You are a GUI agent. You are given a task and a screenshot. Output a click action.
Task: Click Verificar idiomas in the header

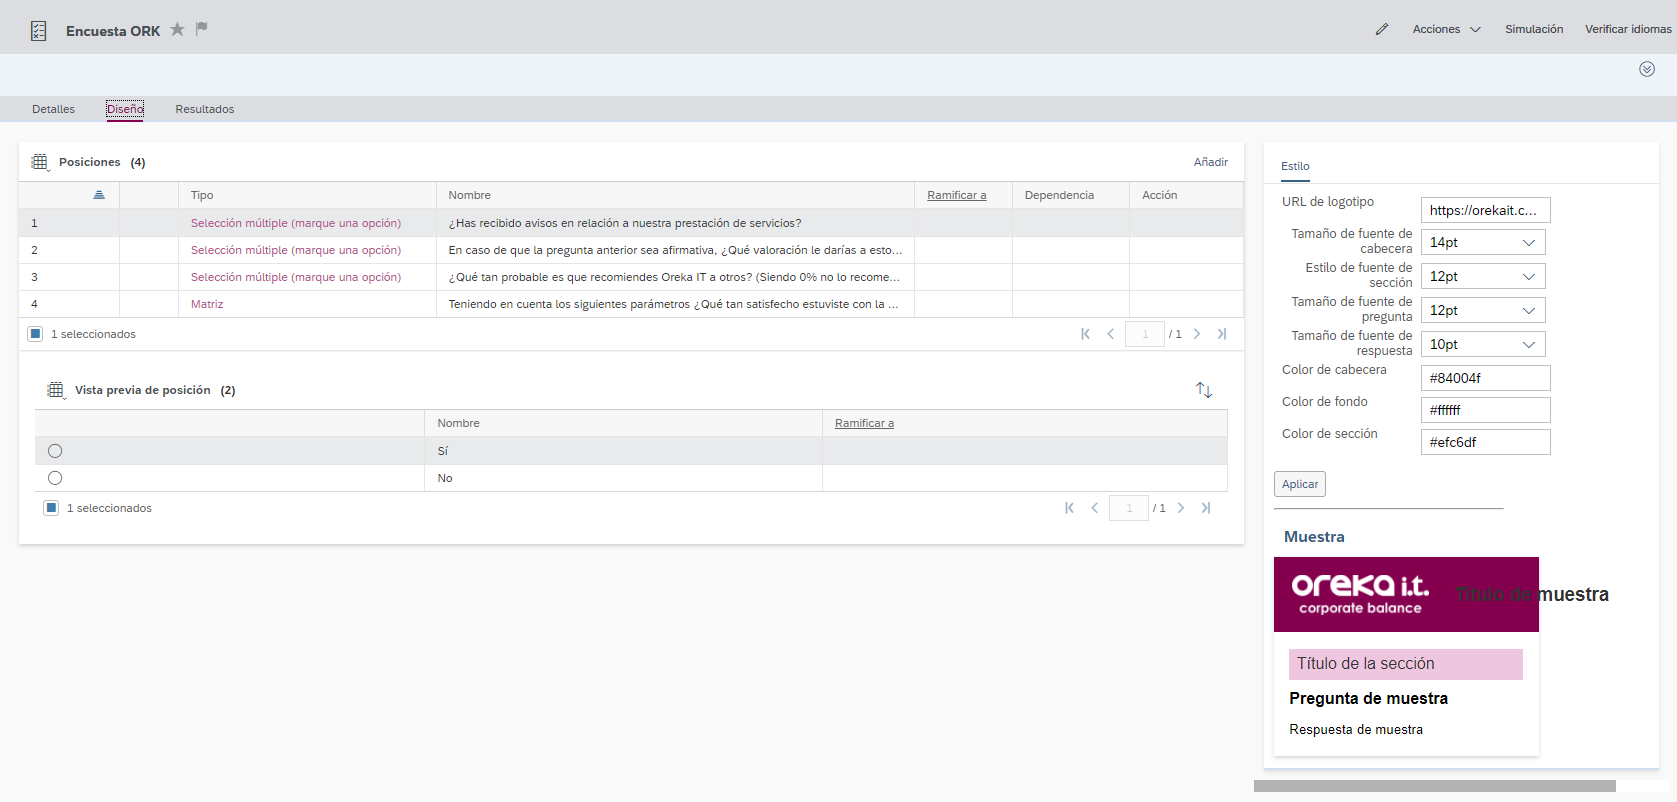[x=1628, y=29]
